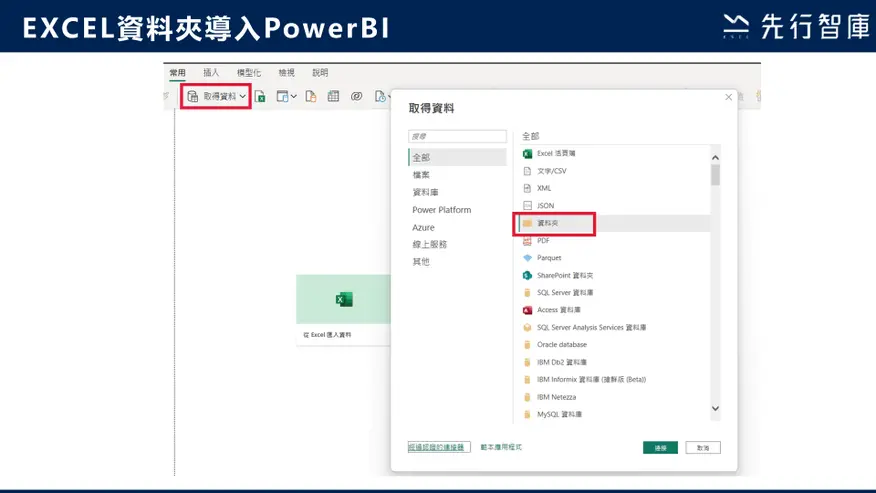
Task: Expand the data hub dropdown chevron
Action: (293, 97)
